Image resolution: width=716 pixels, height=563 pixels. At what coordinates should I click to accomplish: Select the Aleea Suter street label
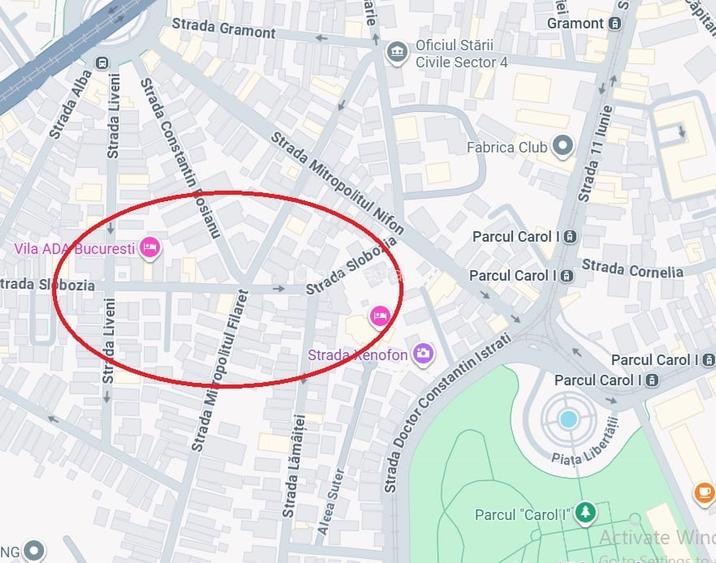pyautogui.click(x=331, y=501)
